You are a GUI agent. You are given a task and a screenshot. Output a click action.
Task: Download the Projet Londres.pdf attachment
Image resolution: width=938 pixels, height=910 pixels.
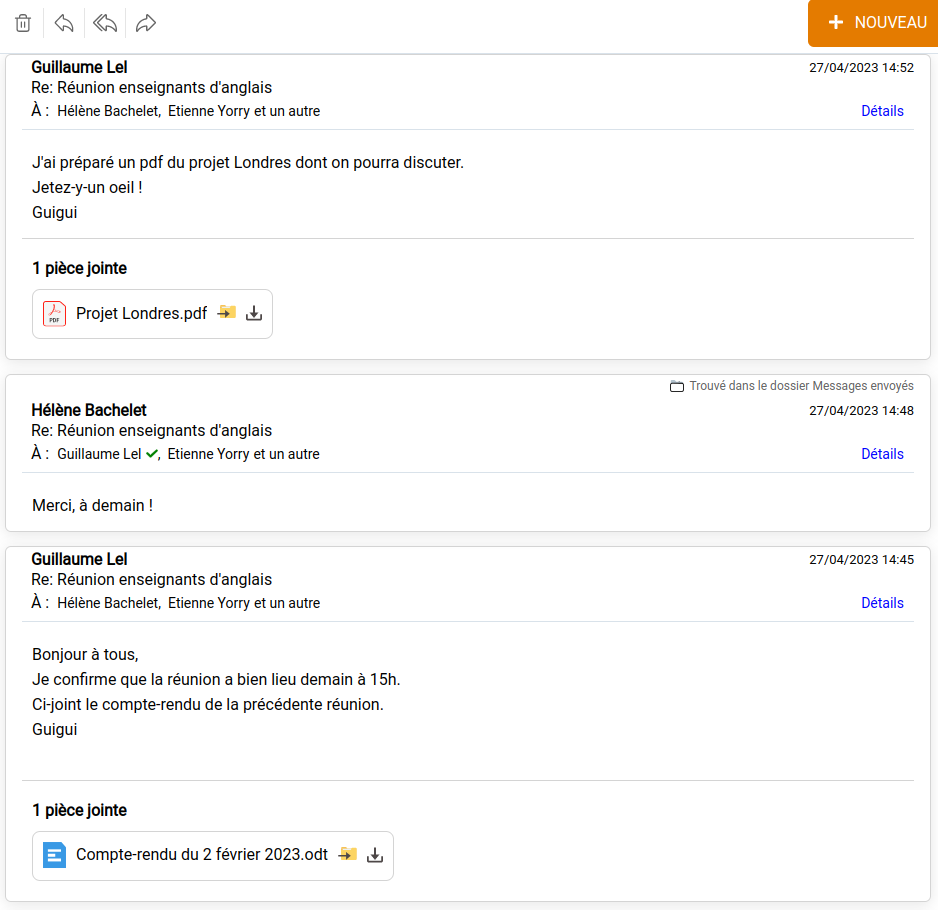pos(254,314)
